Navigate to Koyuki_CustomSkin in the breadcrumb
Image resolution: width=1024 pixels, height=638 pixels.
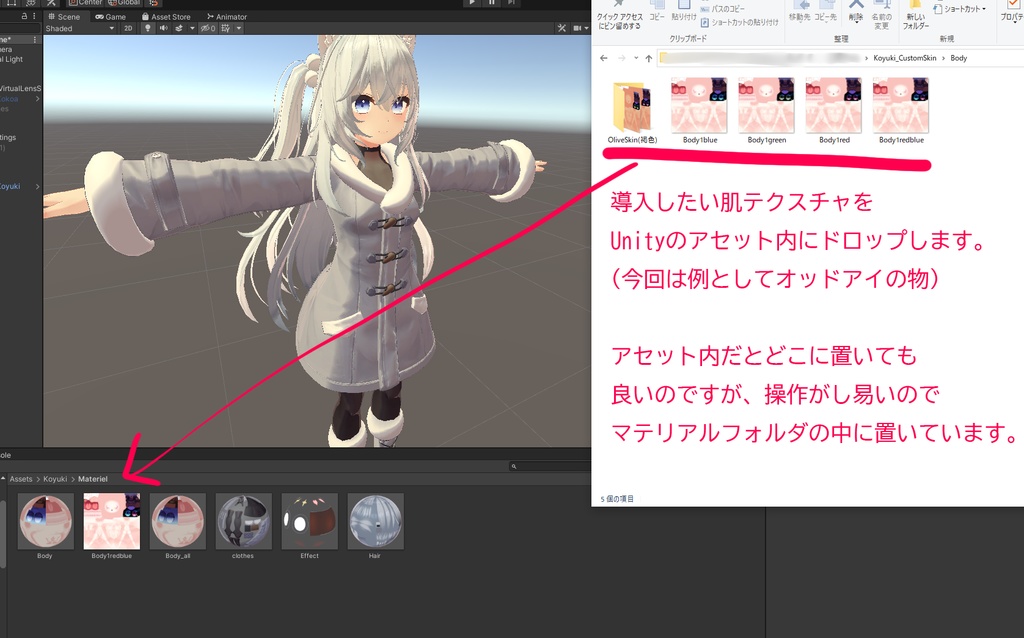[907, 58]
